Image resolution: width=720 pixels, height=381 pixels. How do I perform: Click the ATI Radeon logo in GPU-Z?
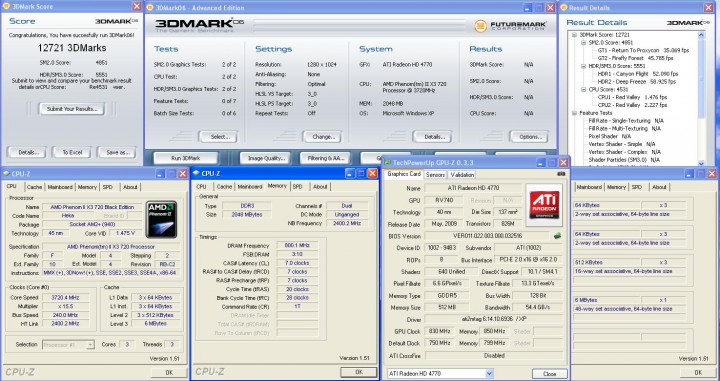(x=544, y=205)
